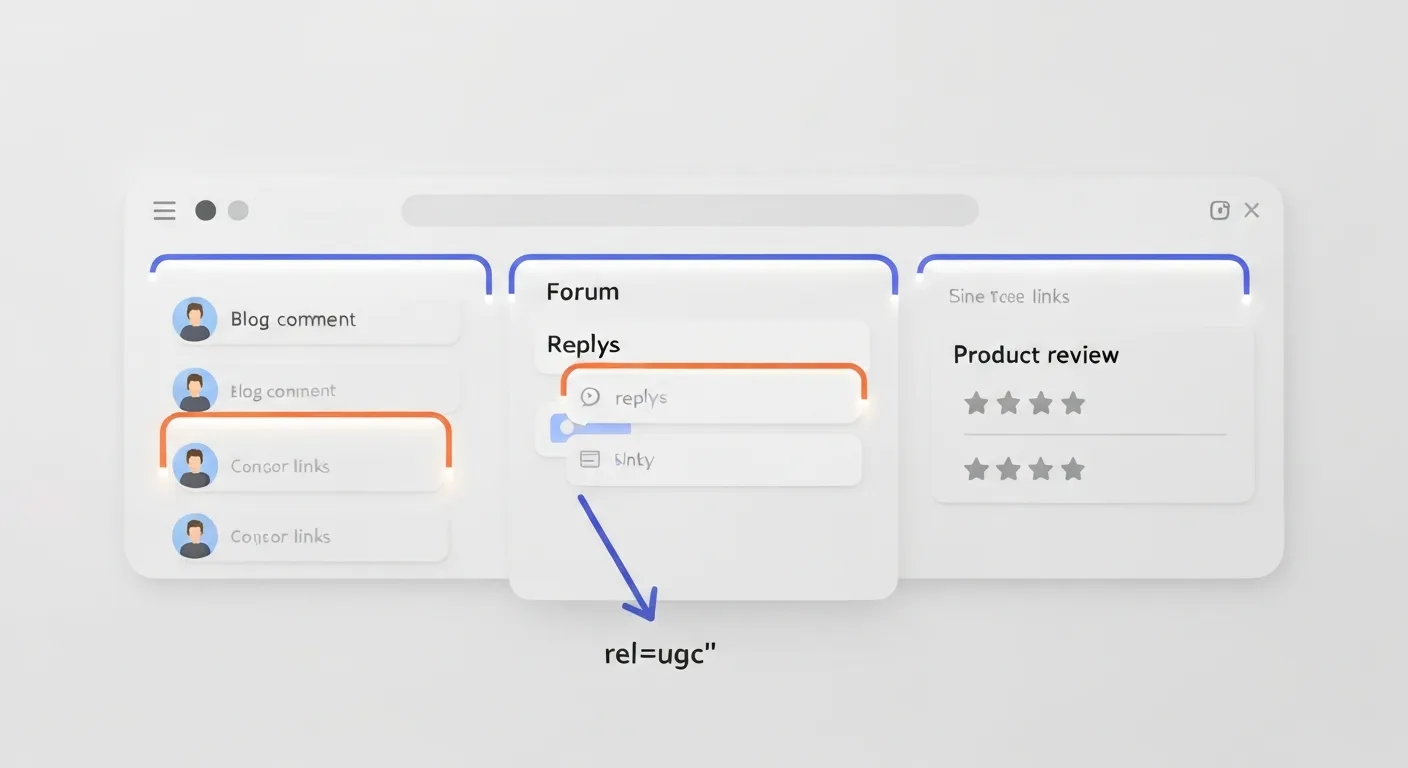This screenshot has height=768, width=1408.
Task: Click the dark circle dot in the title bar
Action: [x=205, y=210]
